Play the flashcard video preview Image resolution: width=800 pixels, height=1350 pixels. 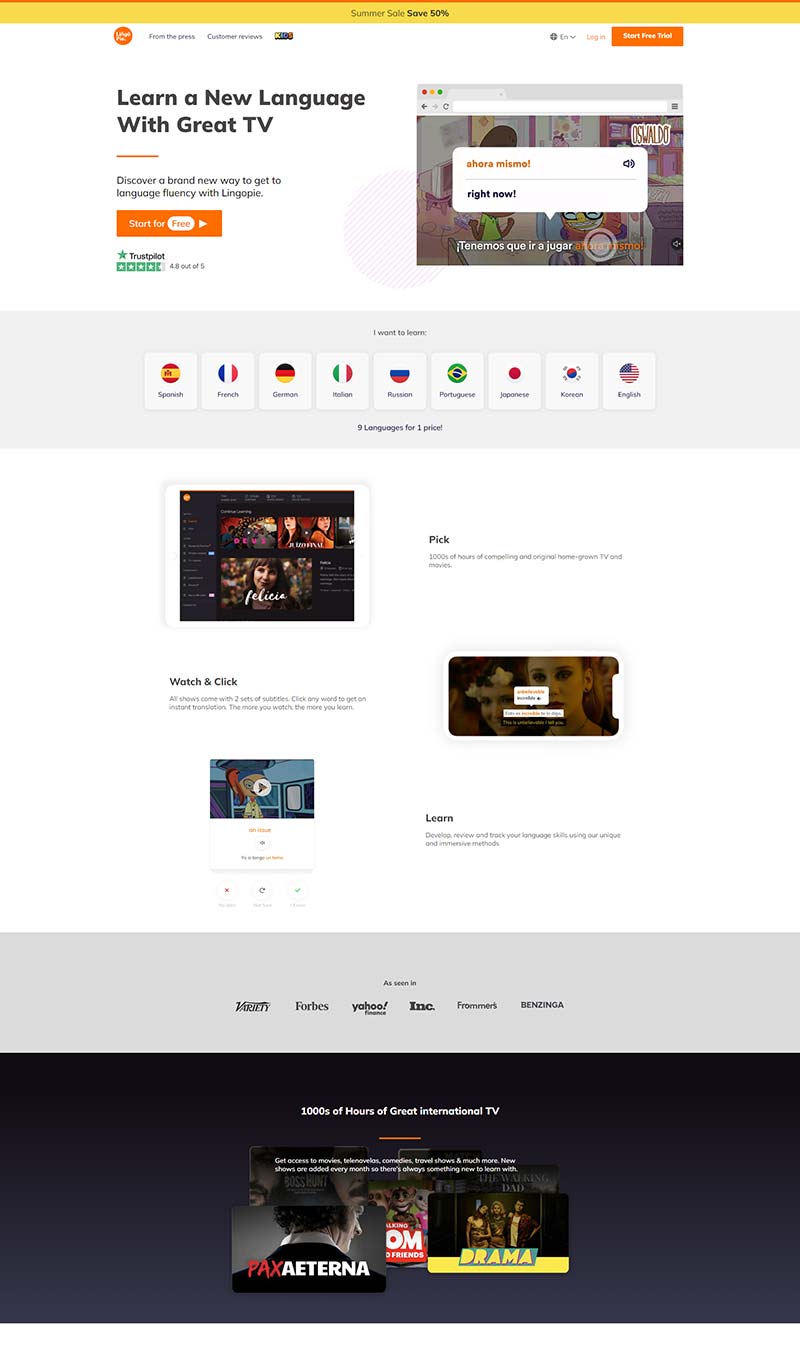coord(262,787)
